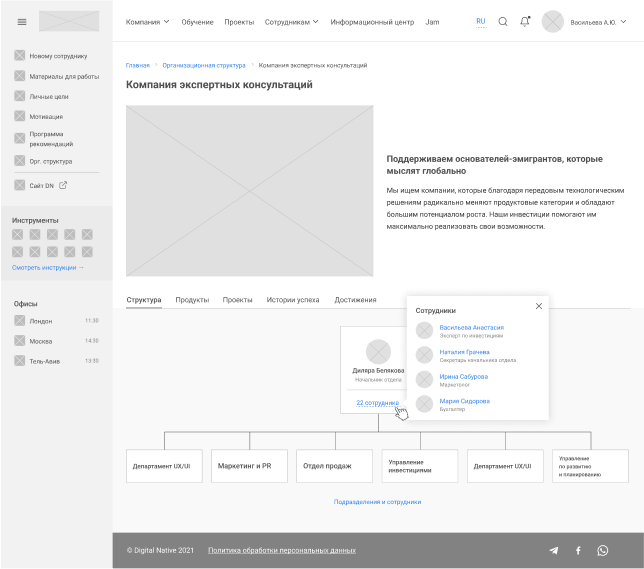The height and width of the screenshot is (569, 644).
Task: Click the Сайт DN sidebar label
Action: click(41, 186)
